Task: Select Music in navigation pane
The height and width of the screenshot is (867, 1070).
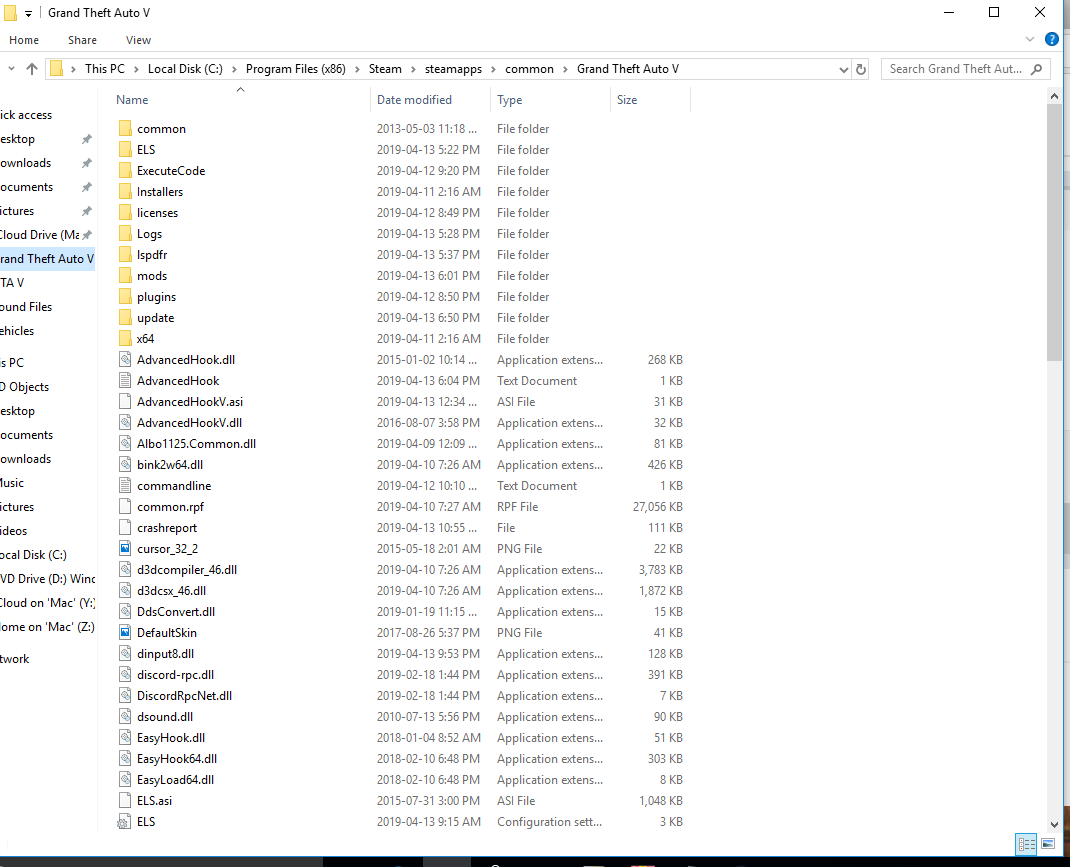Action: [12, 483]
